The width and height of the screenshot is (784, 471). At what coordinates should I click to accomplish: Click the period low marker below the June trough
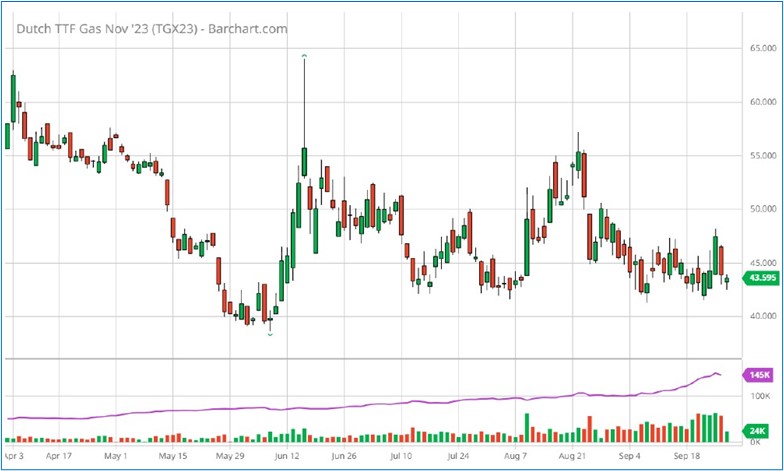click(x=270, y=334)
